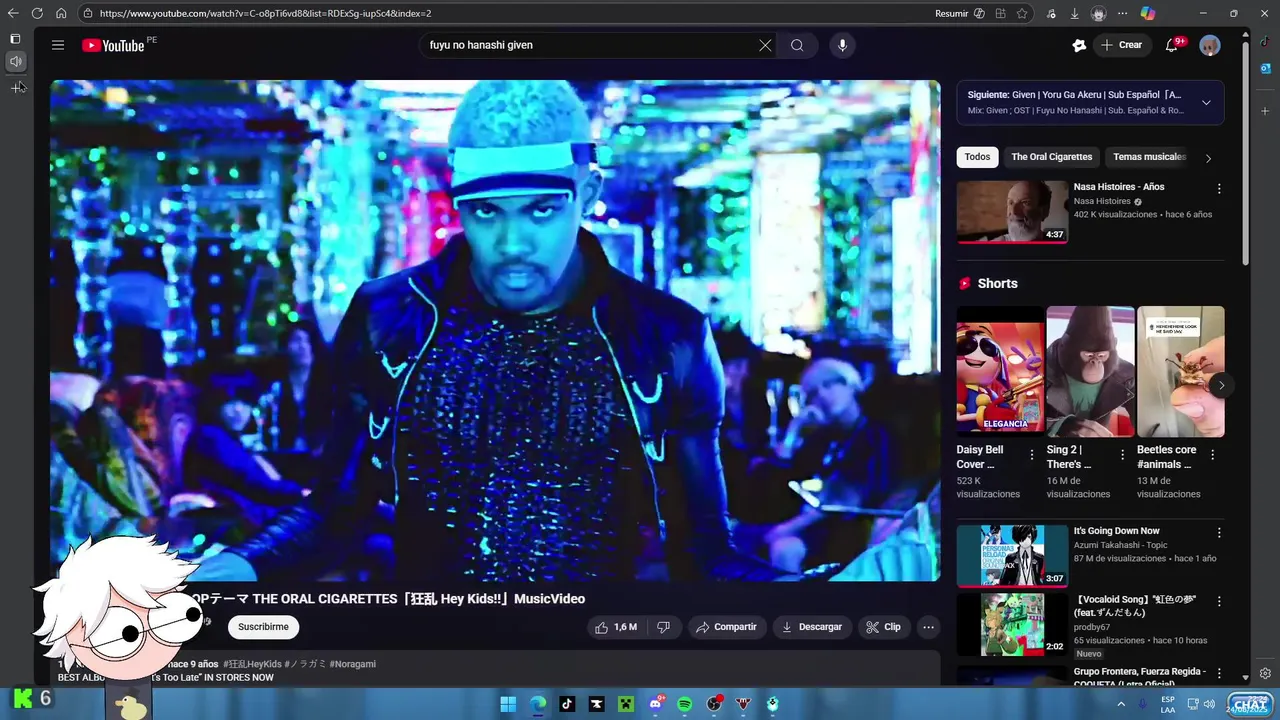The width and height of the screenshot is (1280, 720).
Task: Open more actions ellipsis below video
Action: tap(928, 627)
